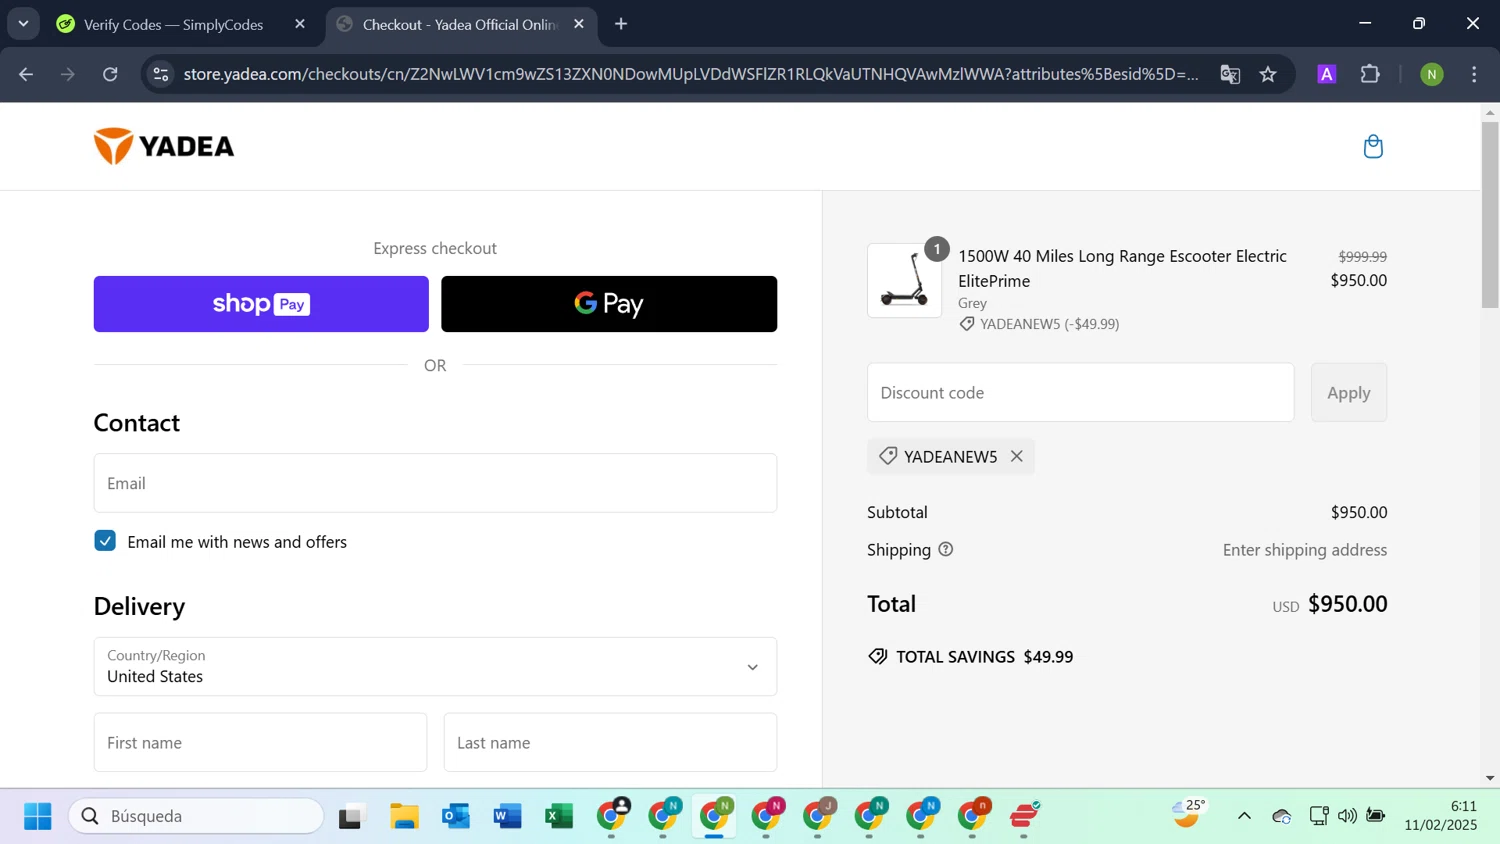This screenshot has height=844, width=1500.
Task: Open the browser Extensions puzzle icon
Action: pos(1370,74)
